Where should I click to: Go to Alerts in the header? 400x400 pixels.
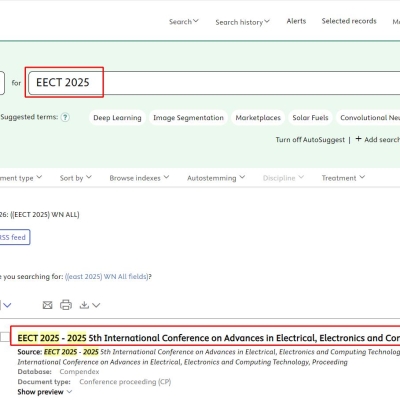(x=296, y=21)
